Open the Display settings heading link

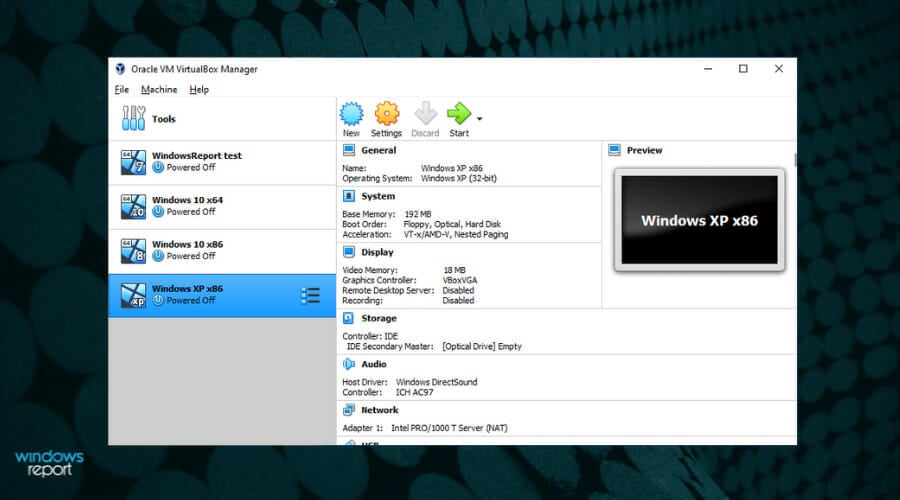pyautogui.click(x=377, y=252)
